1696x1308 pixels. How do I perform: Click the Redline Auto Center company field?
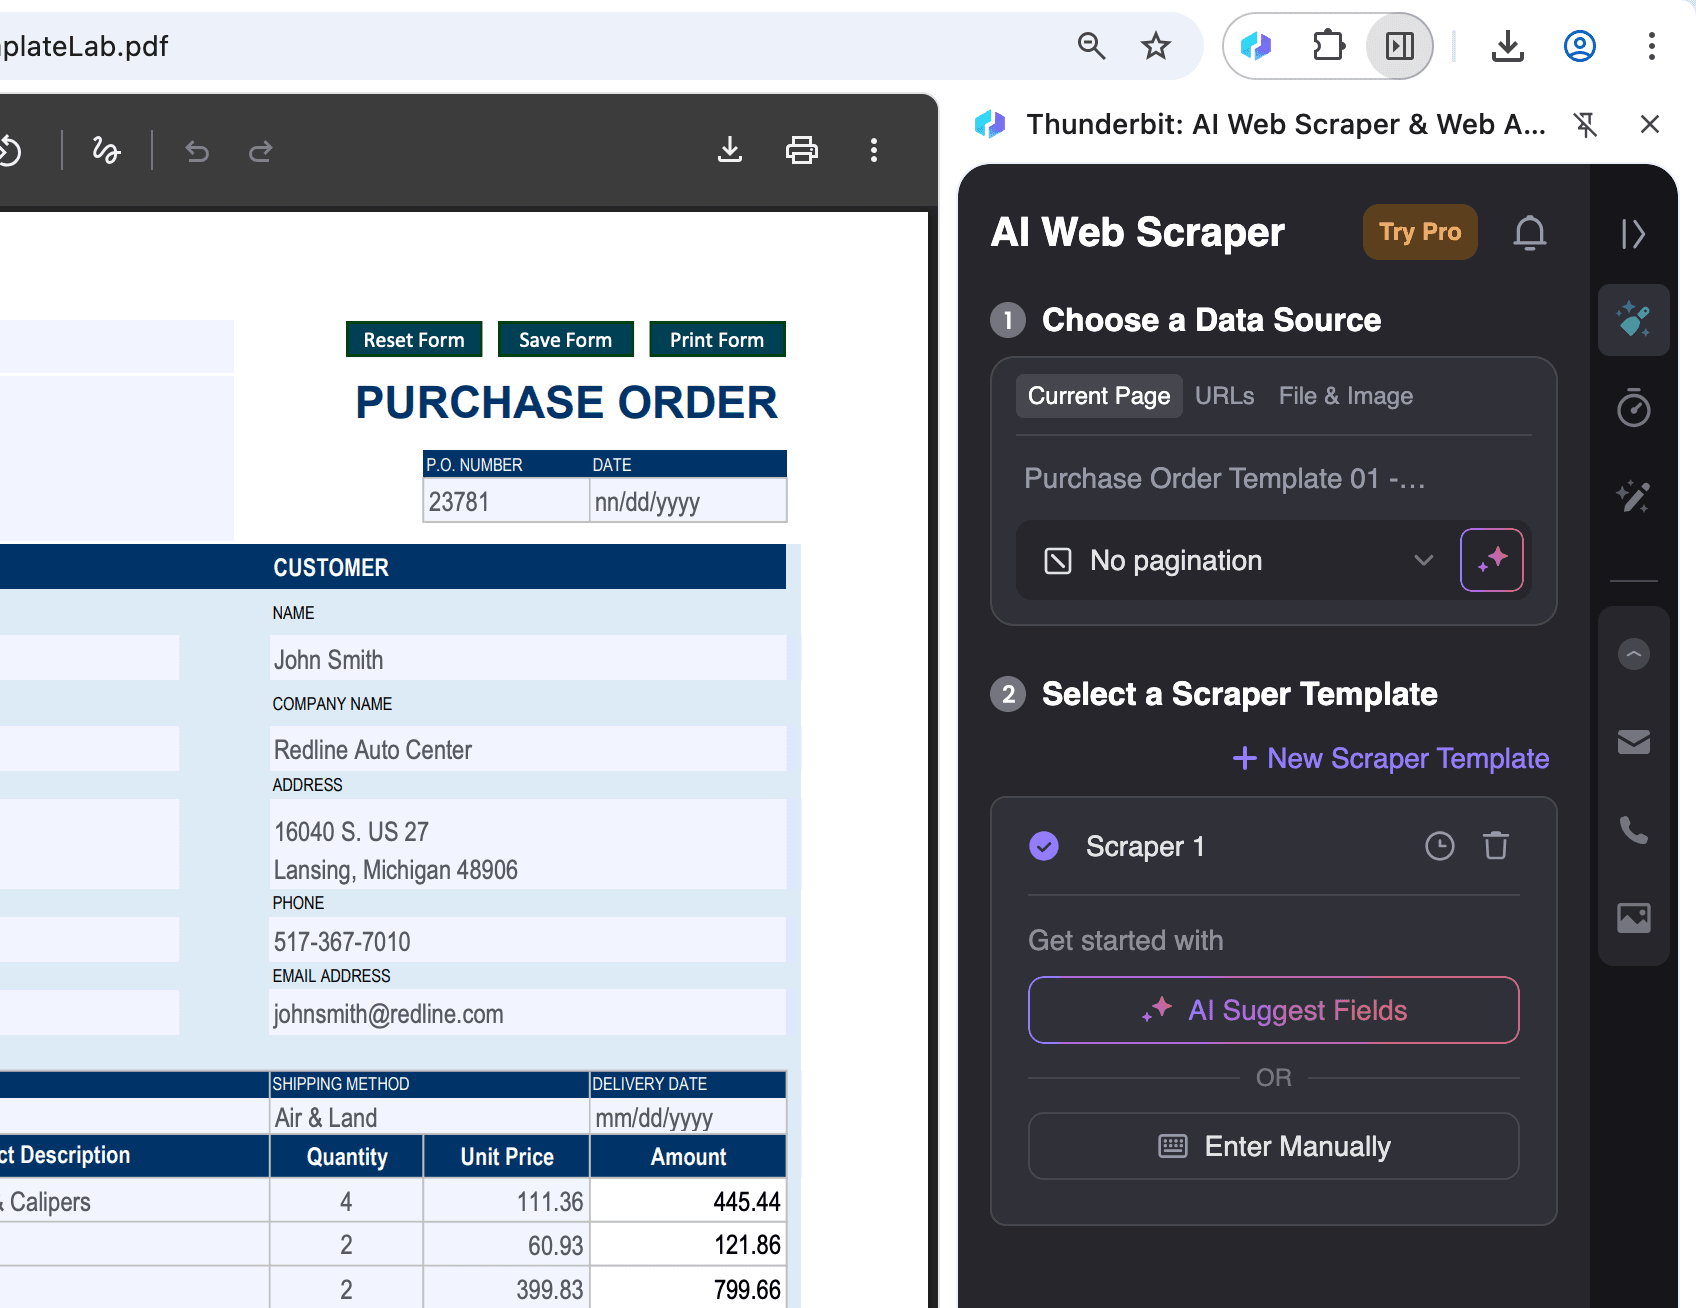527,749
